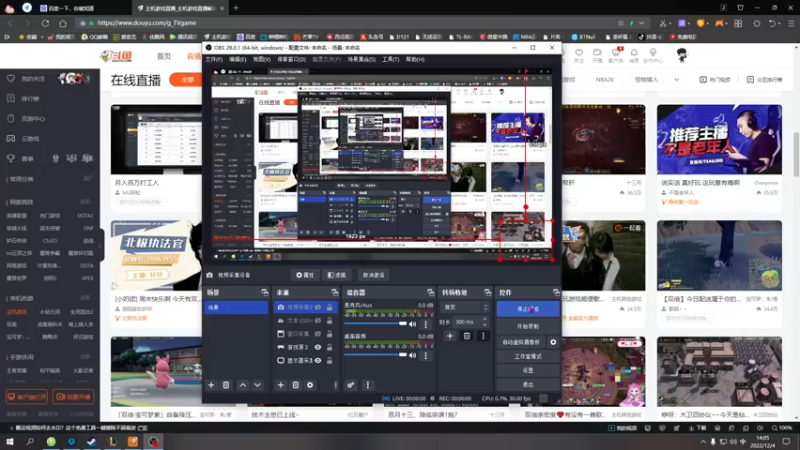Open OBS 视图(V) menu
This screenshot has width=800, height=450.
click(262, 60)
